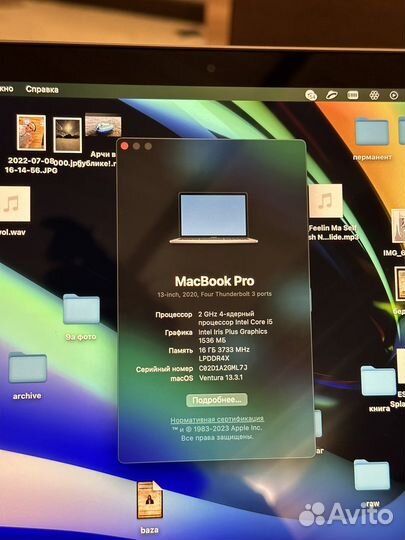
Task: Click the Подробнее... button
Action: tap(217, 400)
